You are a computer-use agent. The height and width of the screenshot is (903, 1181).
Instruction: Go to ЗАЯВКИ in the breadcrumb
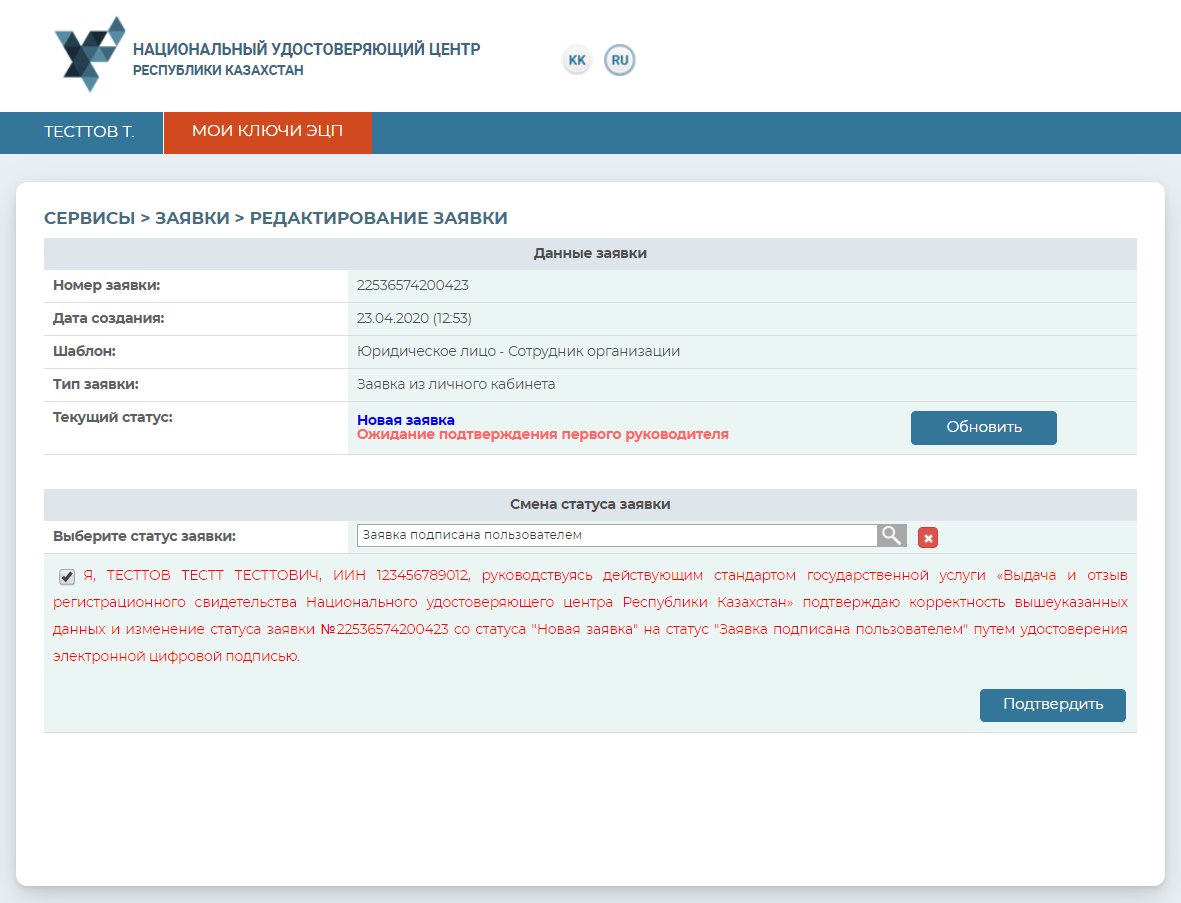[x=192, y=218]
